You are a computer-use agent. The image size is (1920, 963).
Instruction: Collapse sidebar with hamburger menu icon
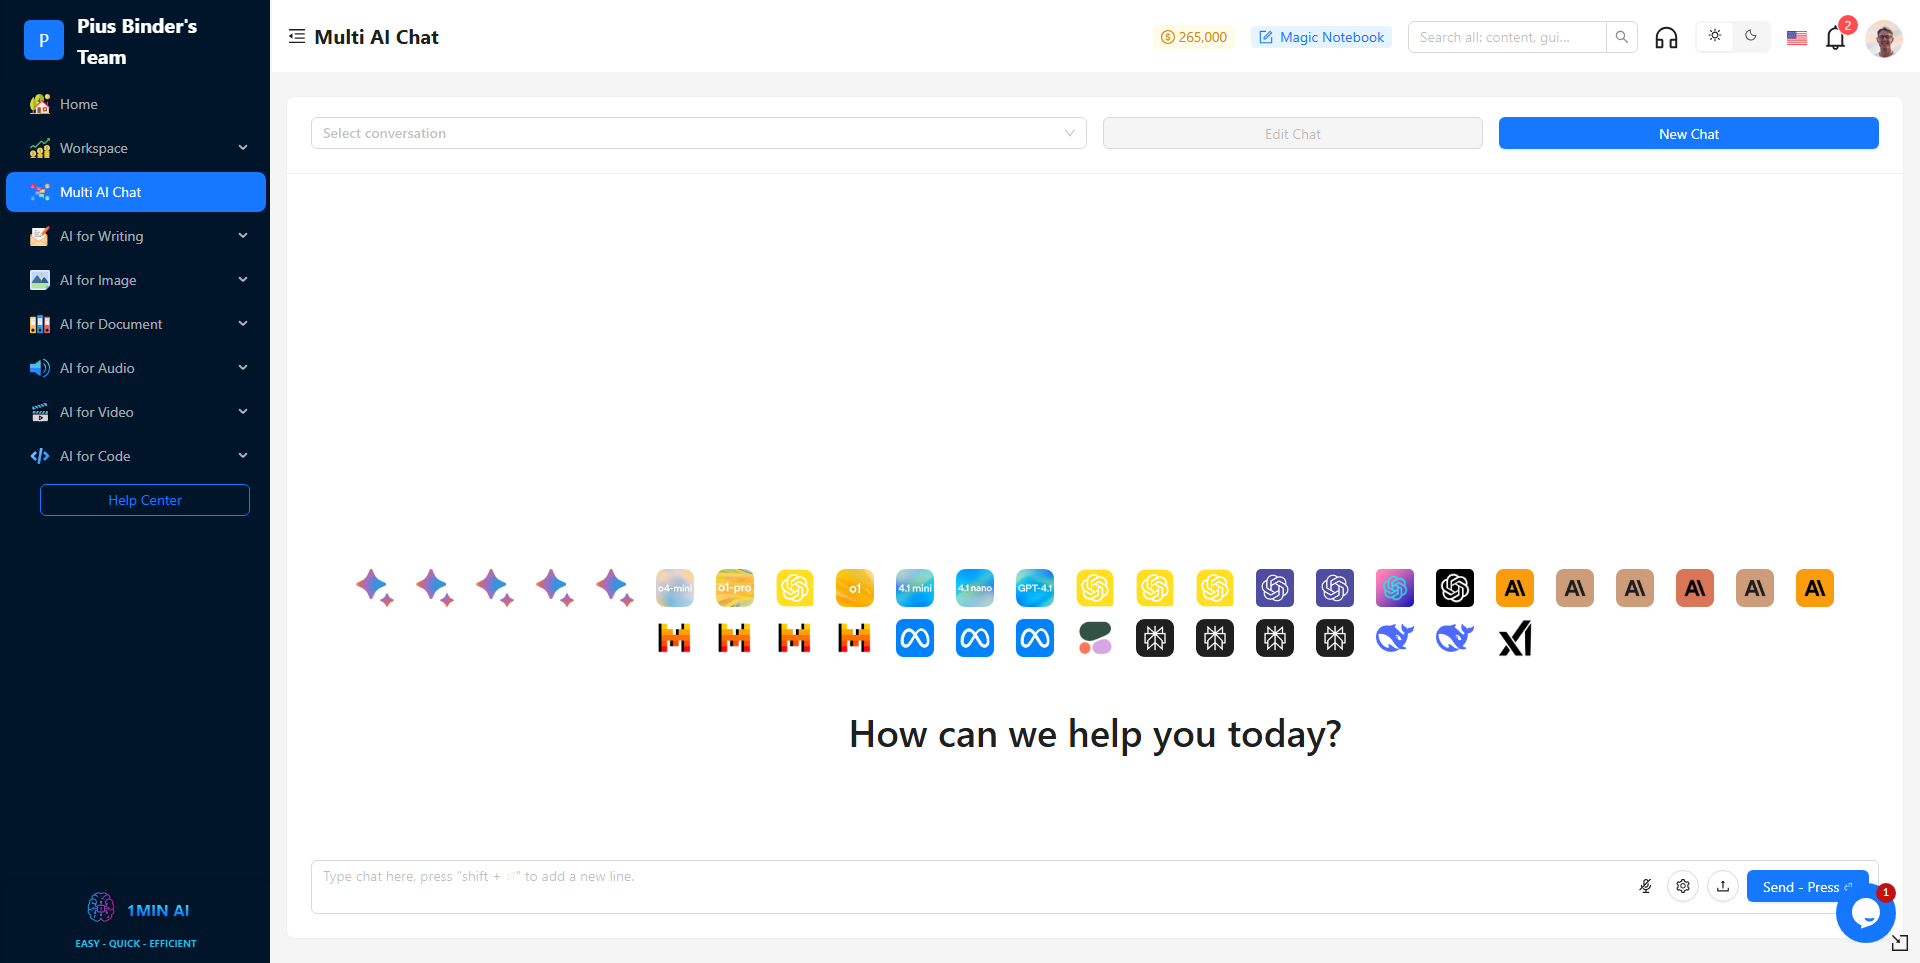[x=297, y=37]
